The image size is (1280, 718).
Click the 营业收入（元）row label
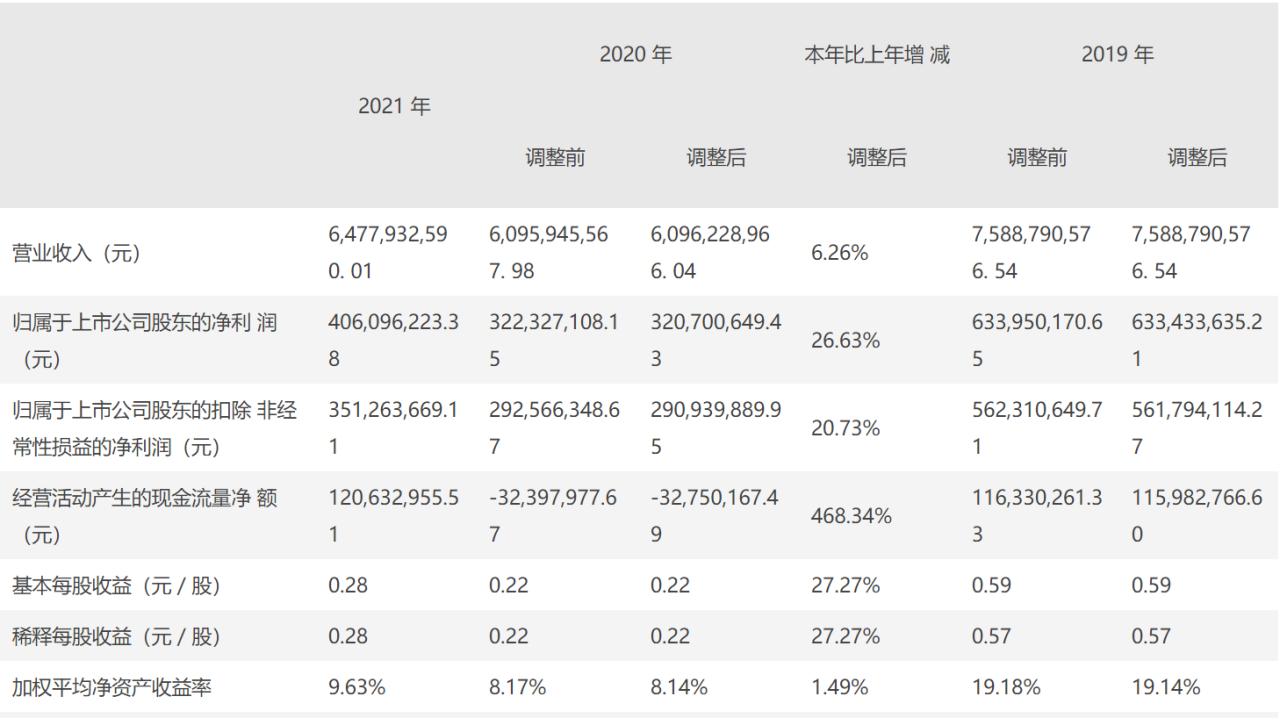pyautogui.click(x=76, y=252)
